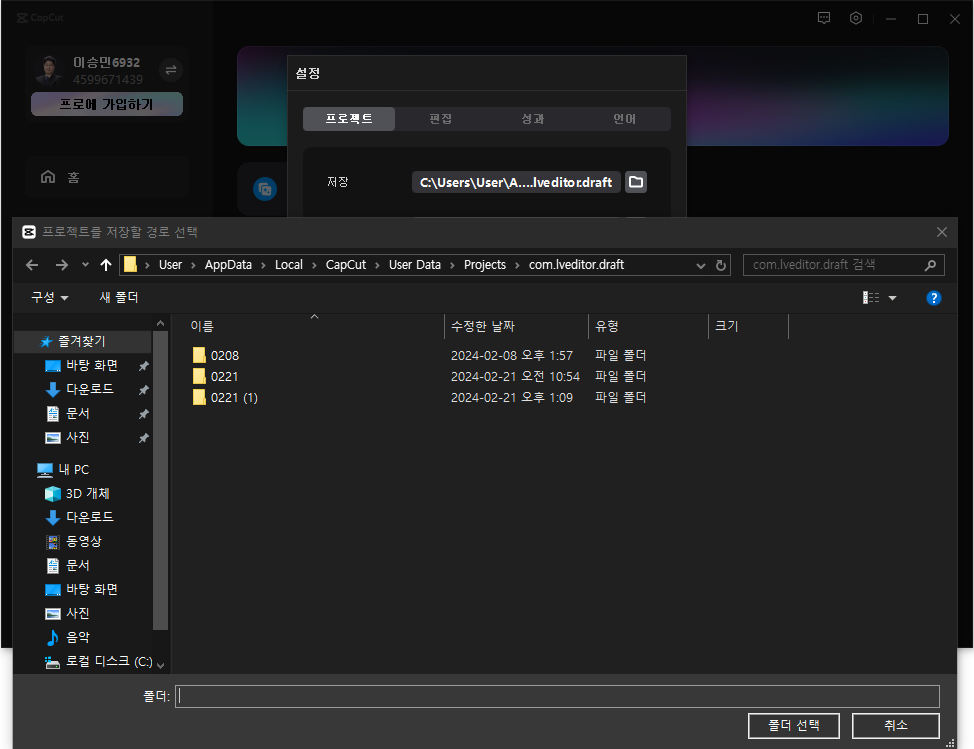Open pinned 바탕 화면 under 즐겨찾기
This screenshot has height=749, width=974.
(92, 365)
